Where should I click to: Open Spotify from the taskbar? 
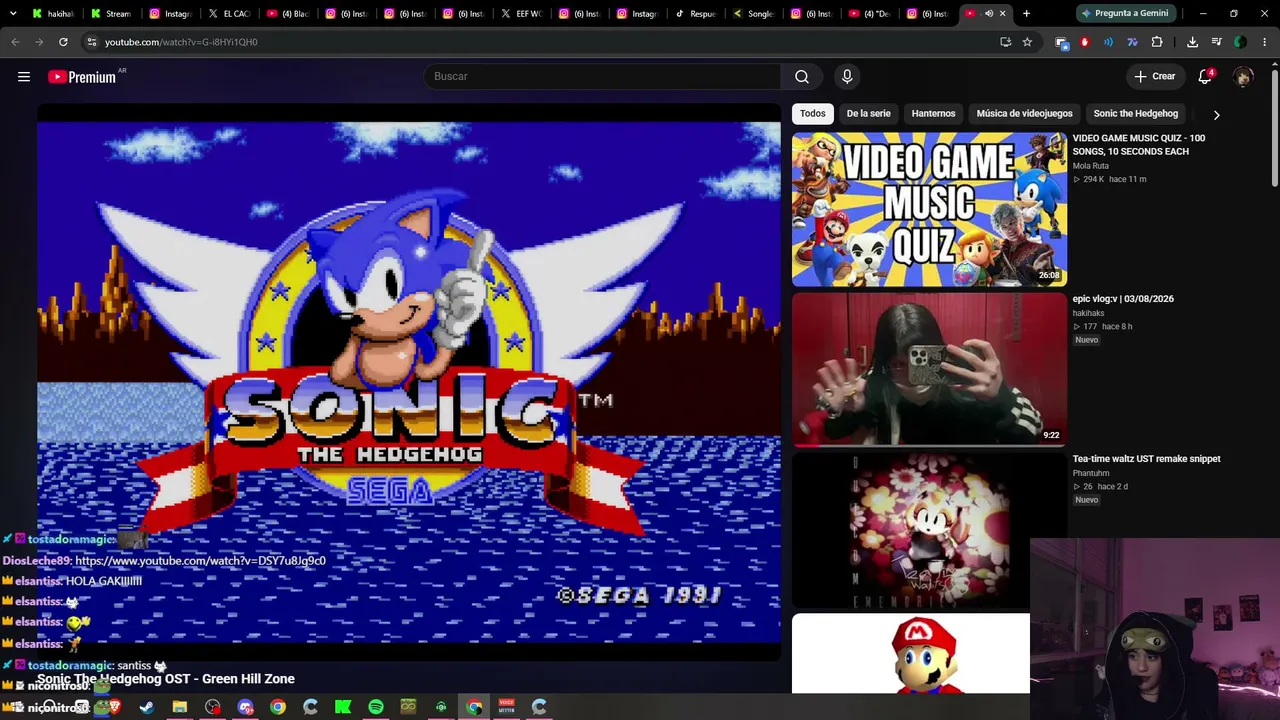tap(376, 707)
